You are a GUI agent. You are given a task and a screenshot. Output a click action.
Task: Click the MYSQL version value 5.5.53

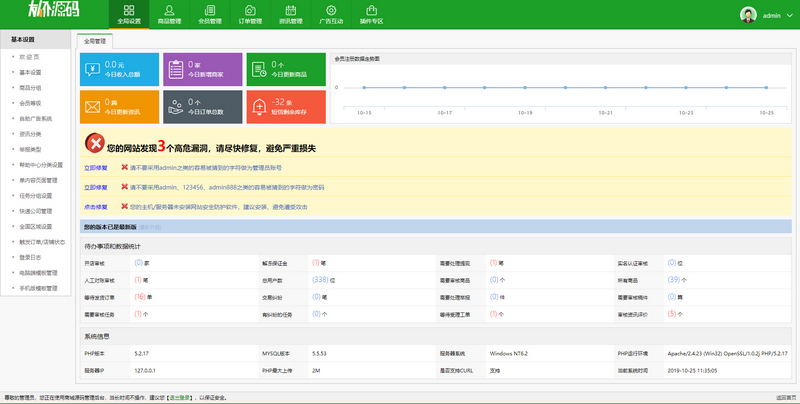click(319, 353)
